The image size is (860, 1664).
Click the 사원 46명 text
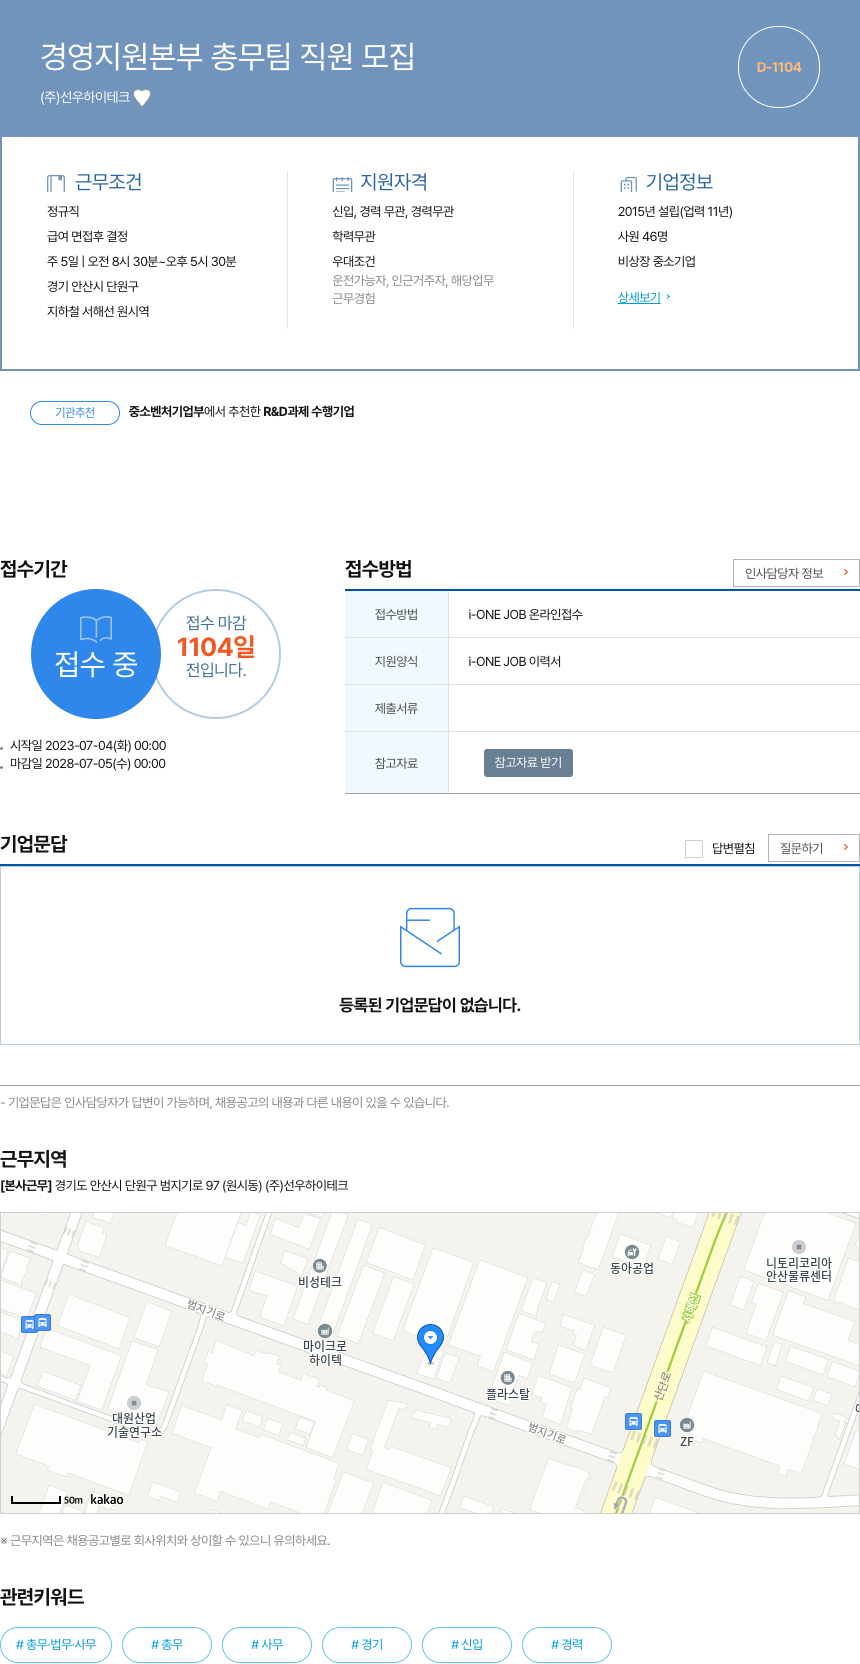[x=643, y=236]
